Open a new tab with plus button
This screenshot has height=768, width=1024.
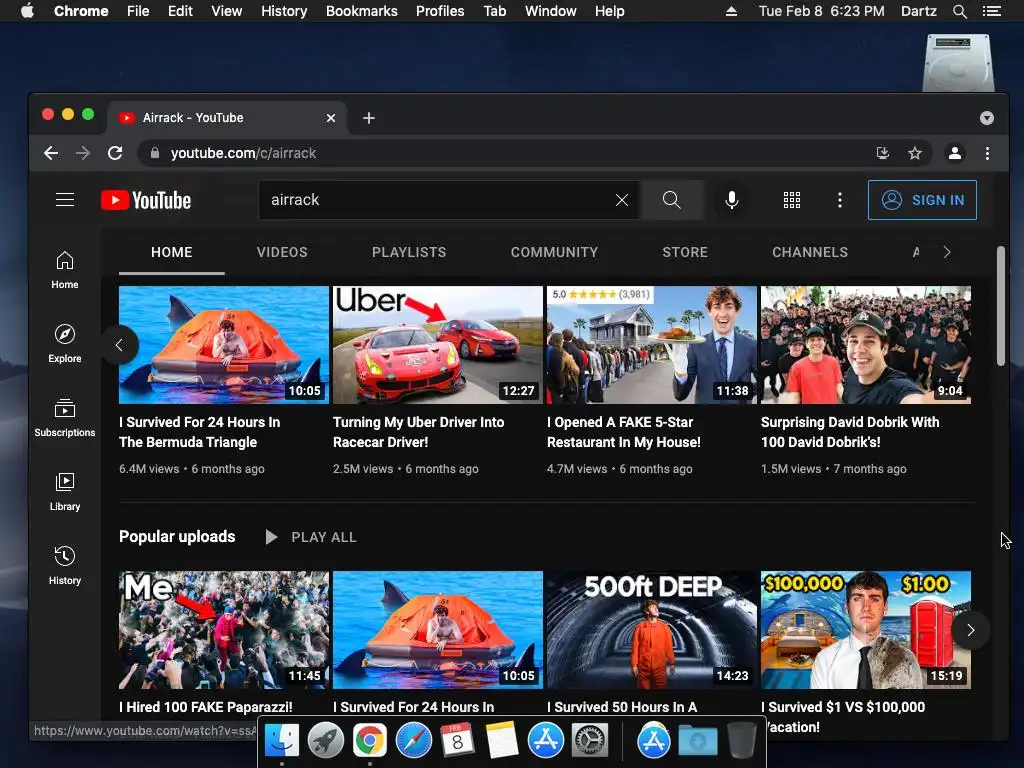pyautogui.click(x=369, y=118)
